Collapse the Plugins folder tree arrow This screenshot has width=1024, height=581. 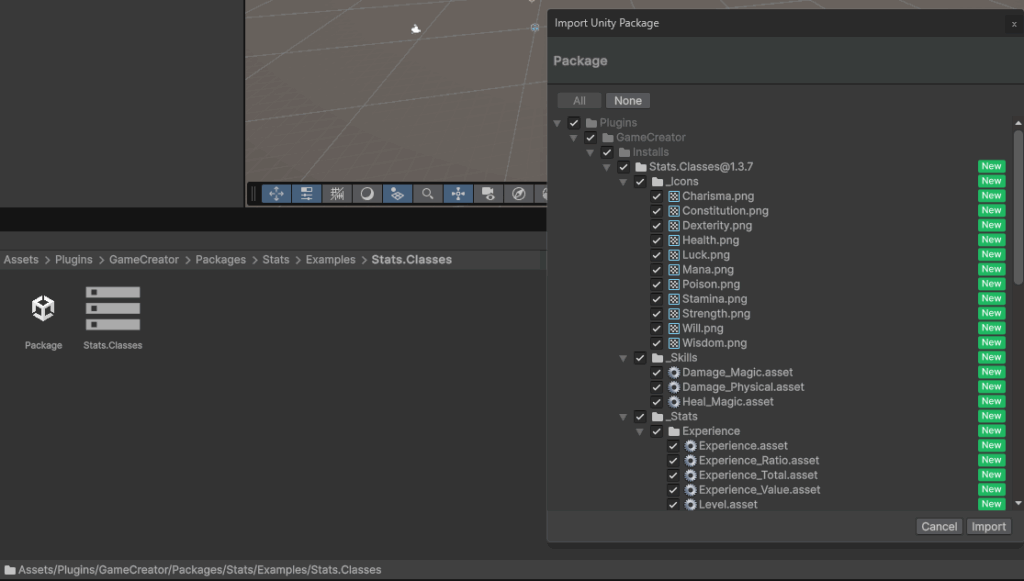(557, 123)
